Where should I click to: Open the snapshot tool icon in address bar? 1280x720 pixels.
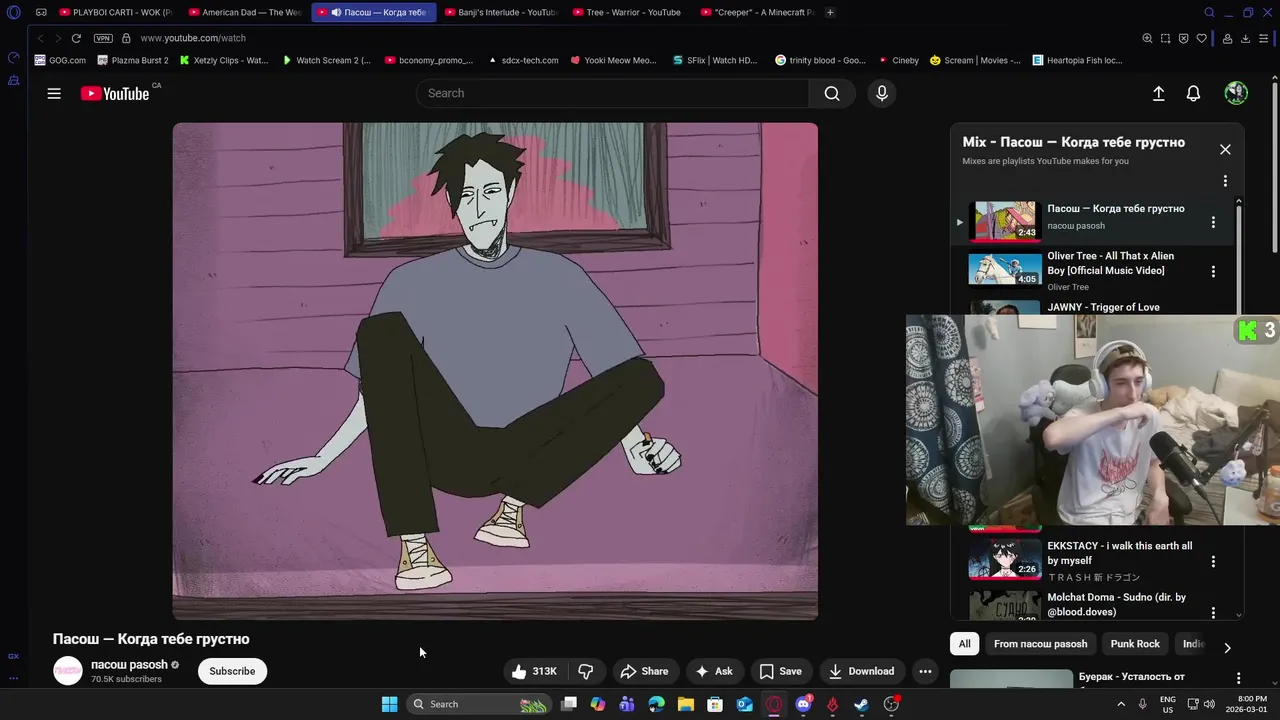[1165, 38]
